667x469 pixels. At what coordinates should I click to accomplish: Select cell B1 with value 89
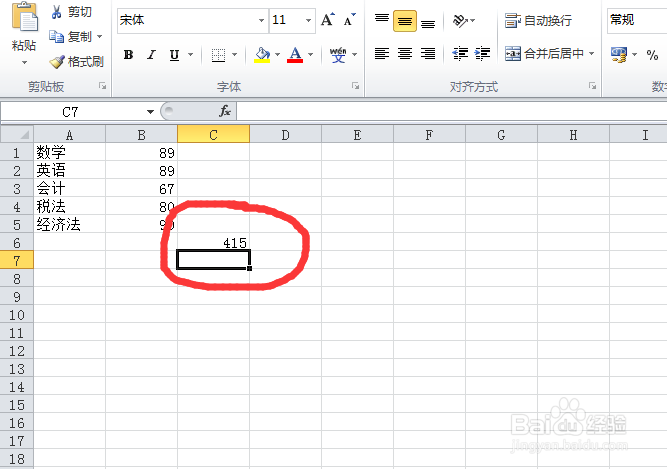tap(141, 152)
